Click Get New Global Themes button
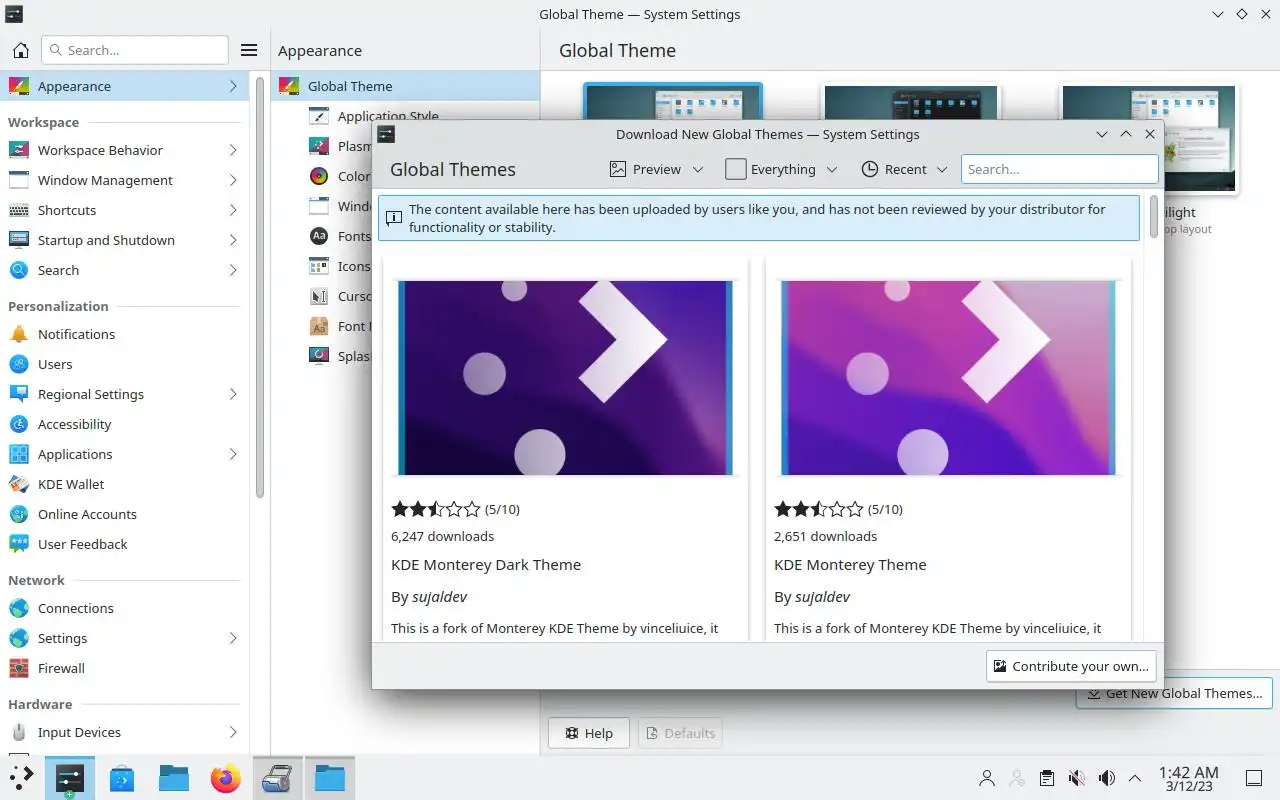1280x800 pixels. click(x=1174, y=693)
